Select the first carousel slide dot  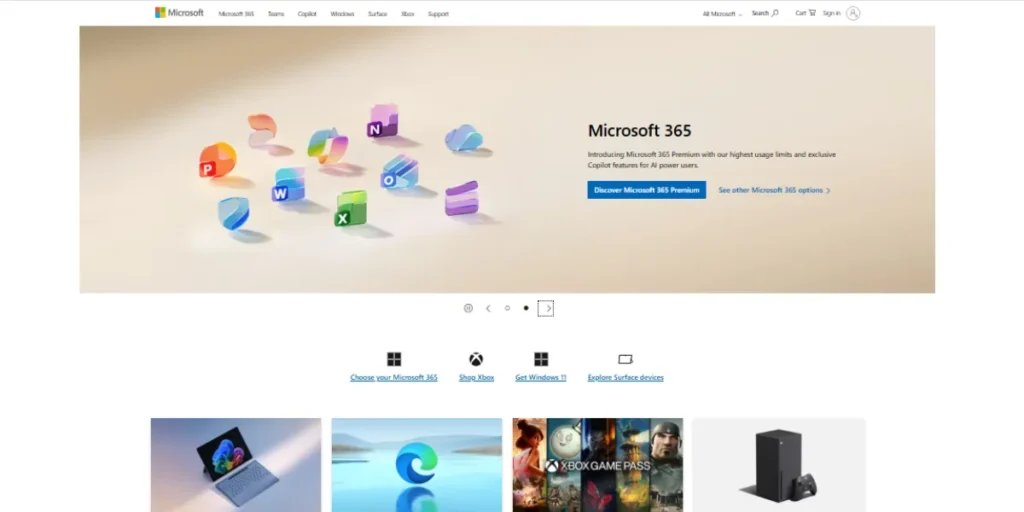coord(507,308)
